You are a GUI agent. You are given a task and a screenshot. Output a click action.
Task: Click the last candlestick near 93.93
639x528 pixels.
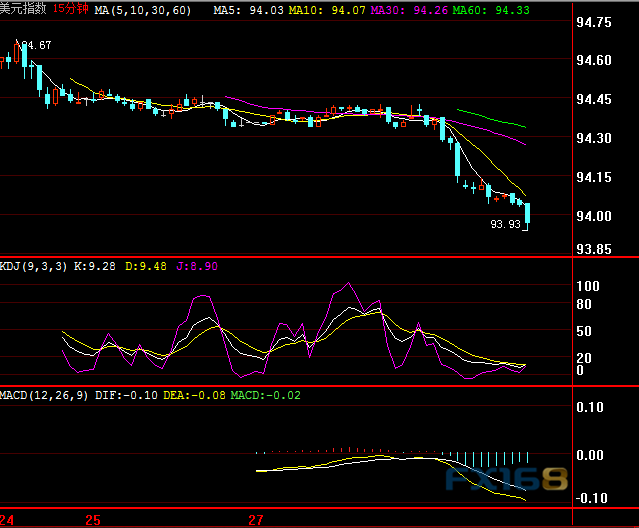click(527, 212)
